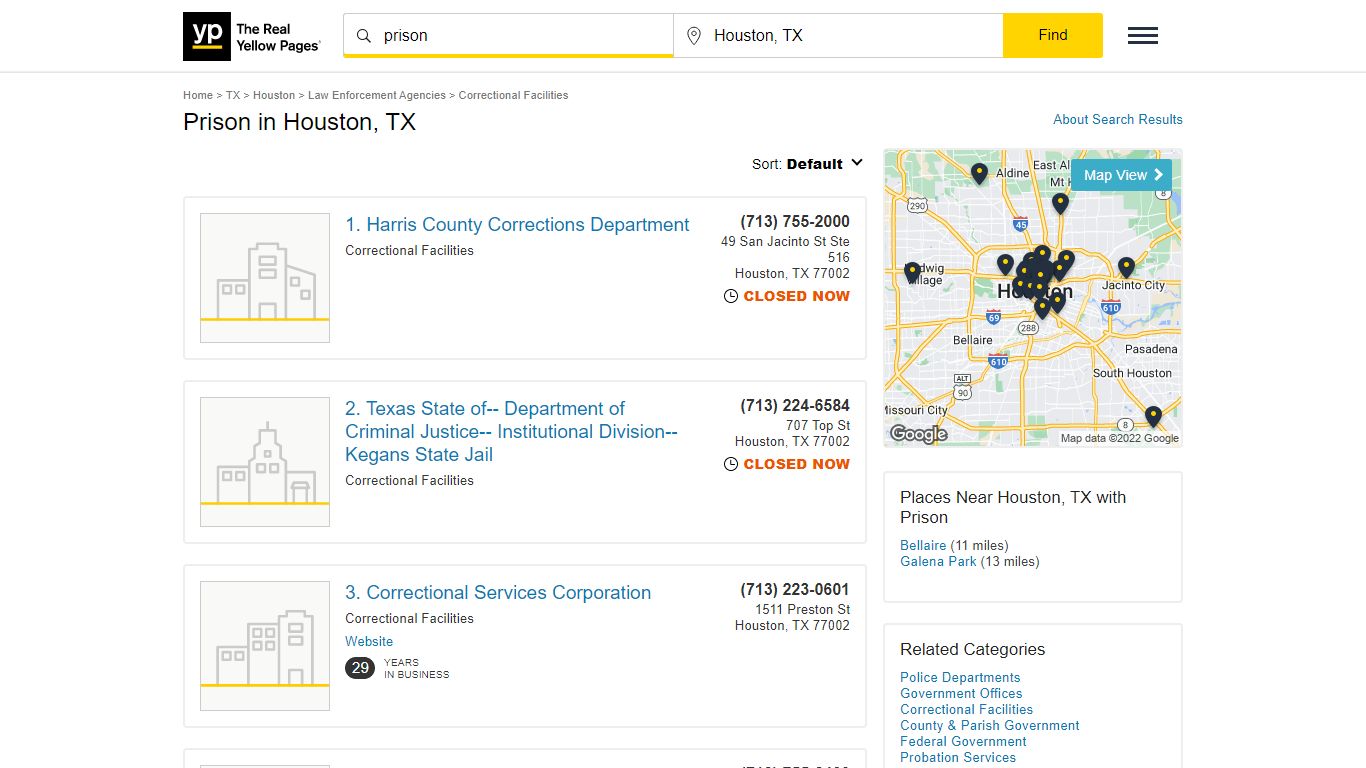Screen dimensions: 1366x768
Task: Click the location pin icon in the search bar
Action: 694,36
